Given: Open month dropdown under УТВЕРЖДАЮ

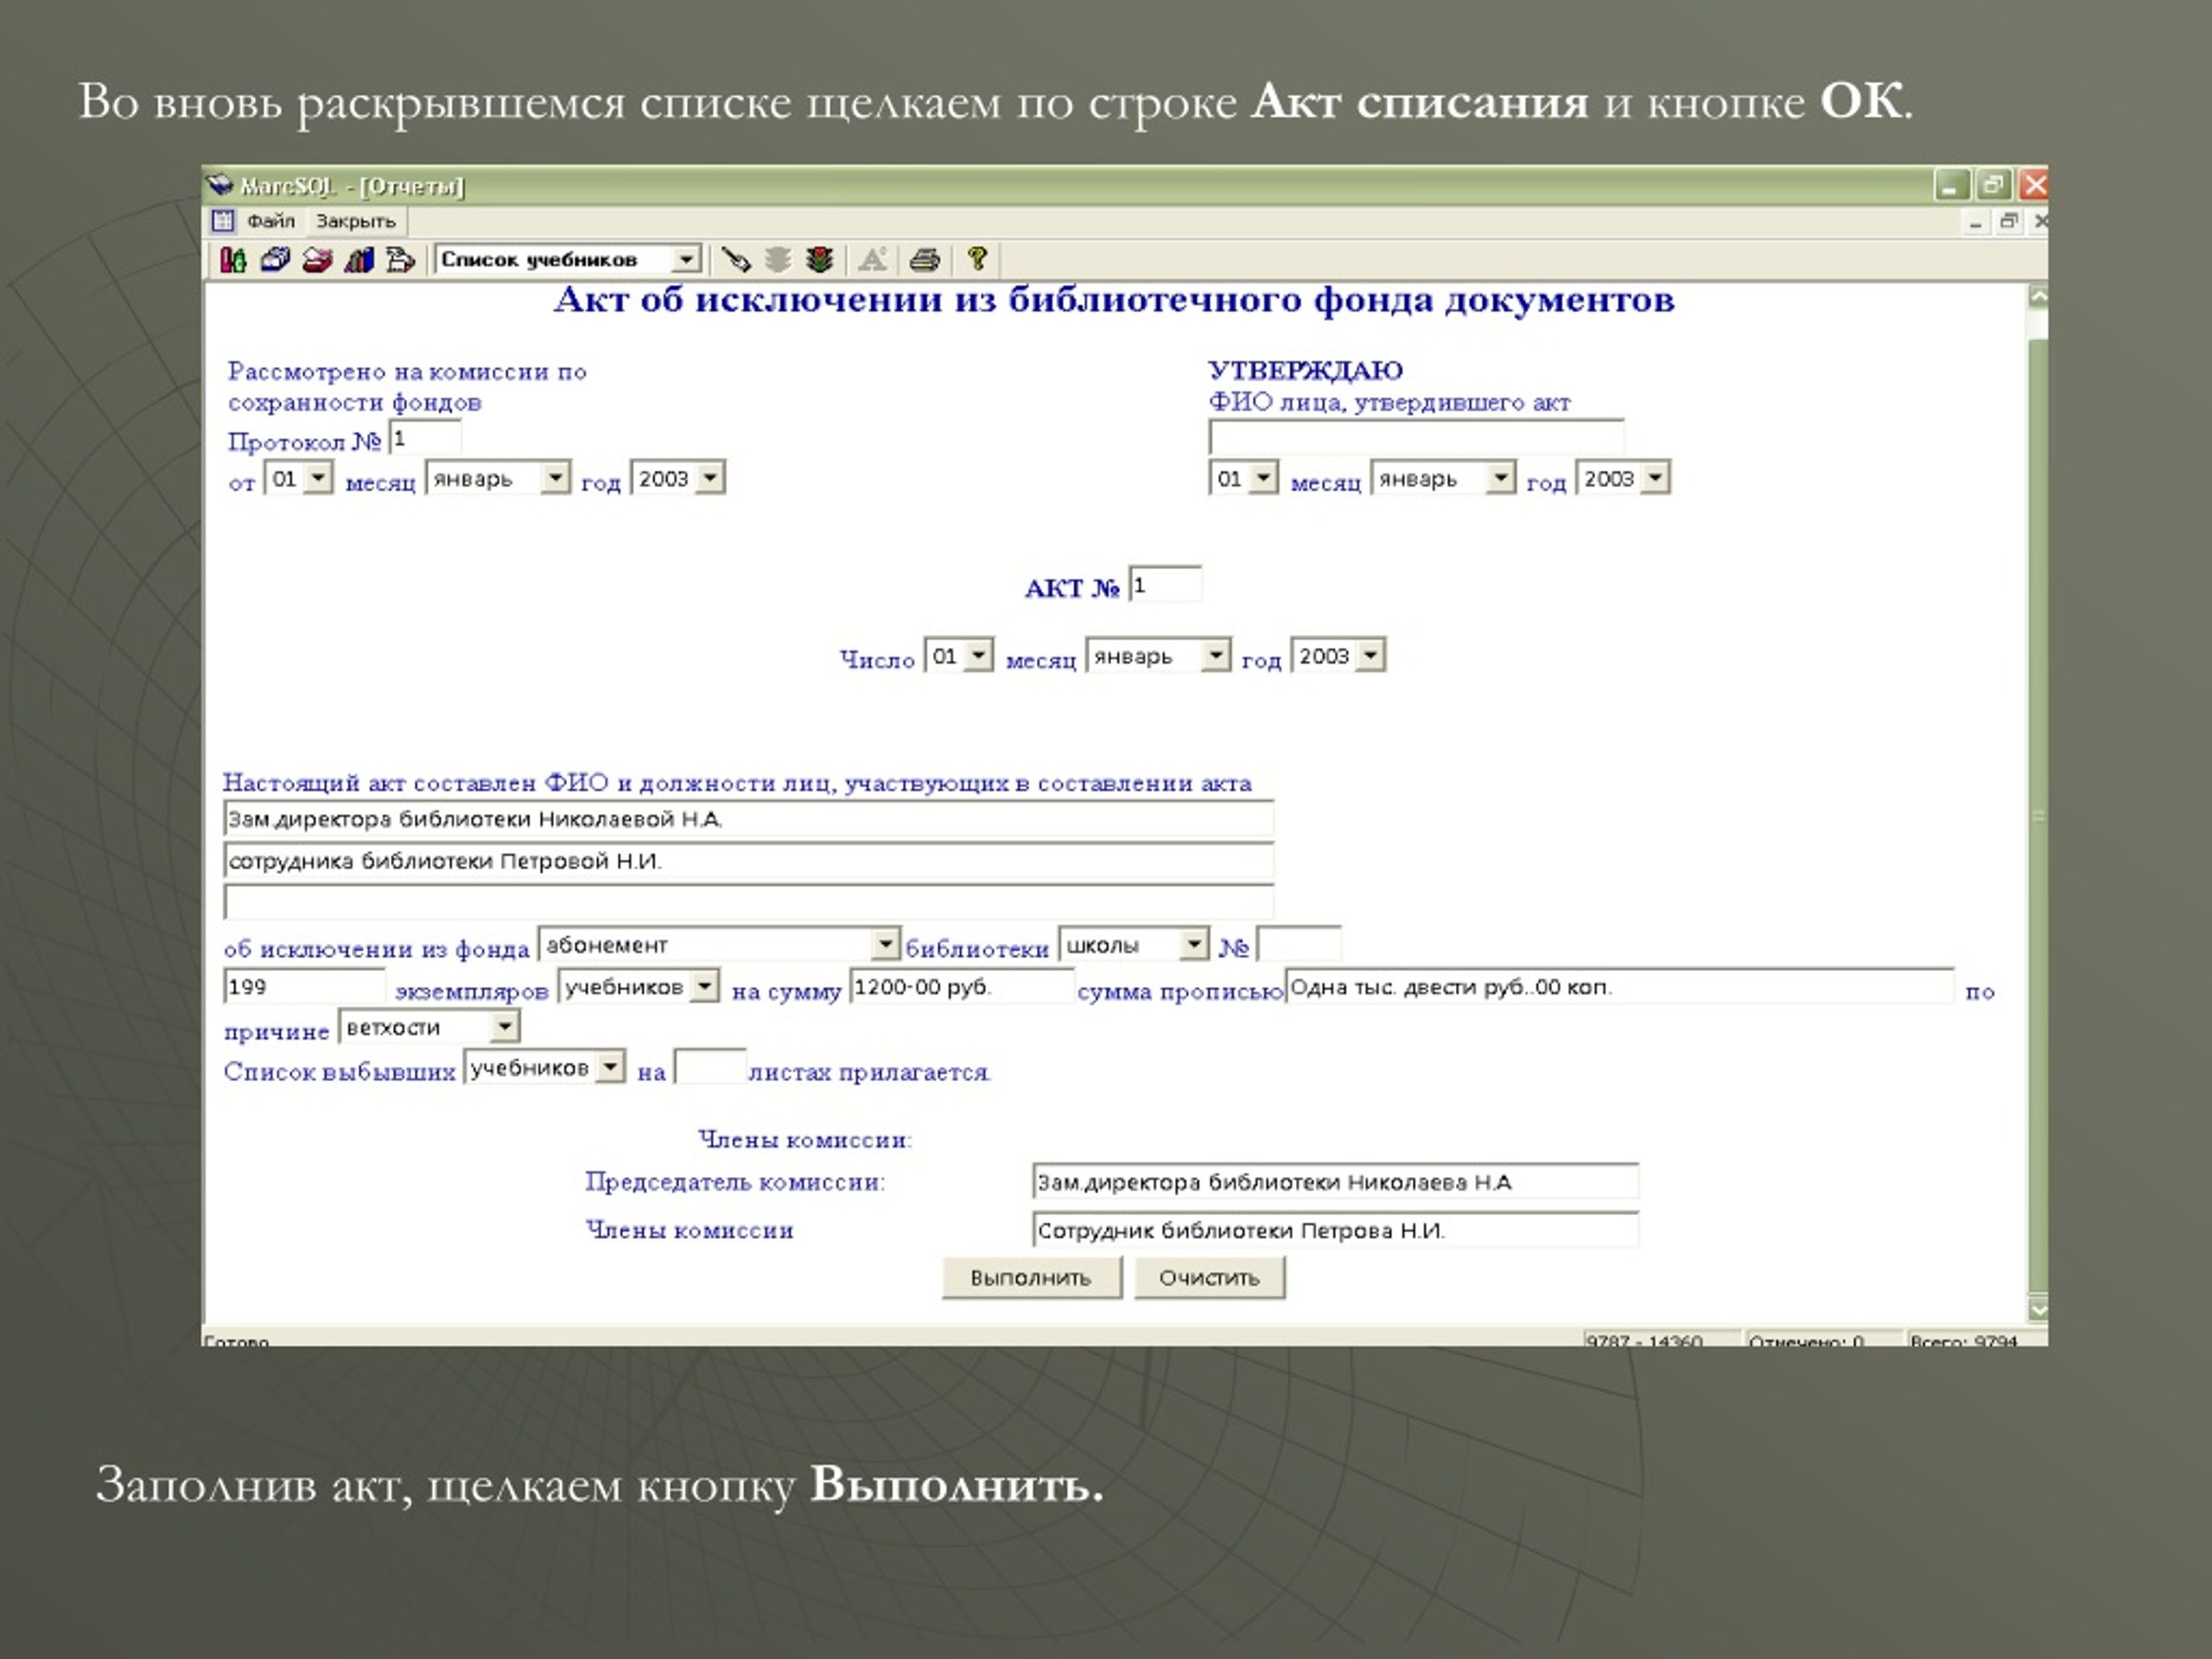Looking at the screenshot, I should pos(1500,478).
